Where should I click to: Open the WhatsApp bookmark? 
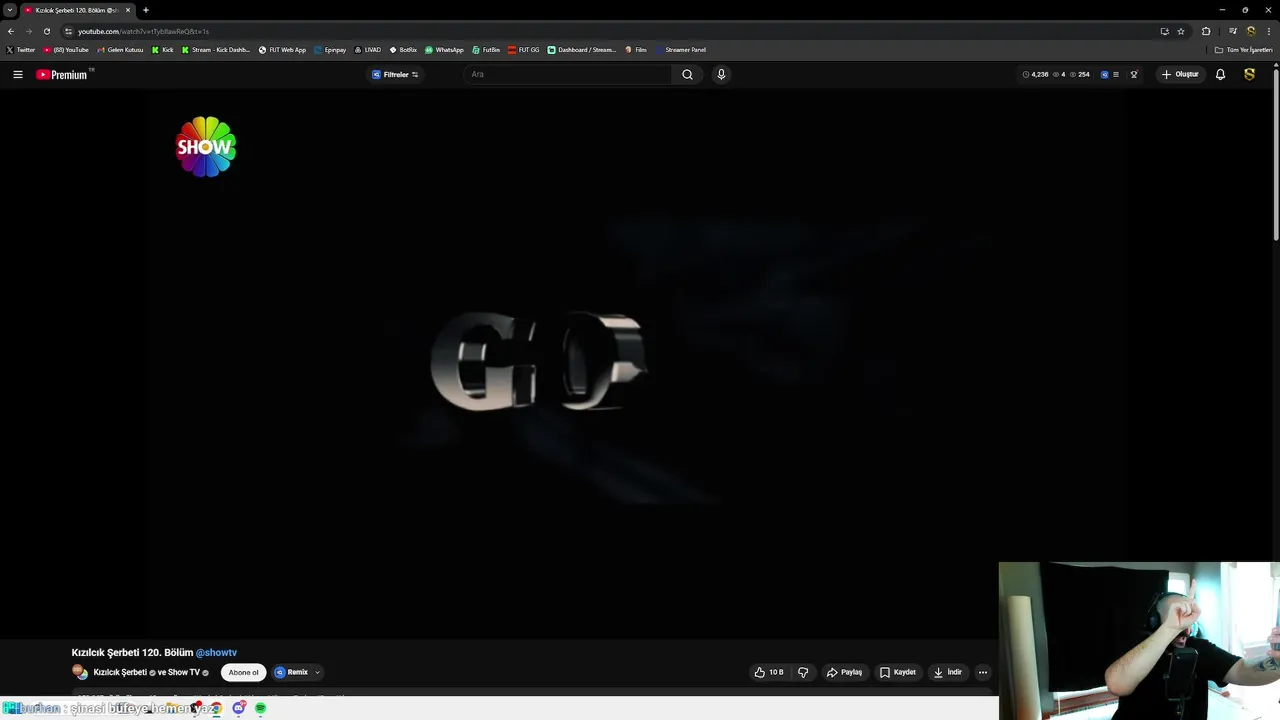click(444, 50)
